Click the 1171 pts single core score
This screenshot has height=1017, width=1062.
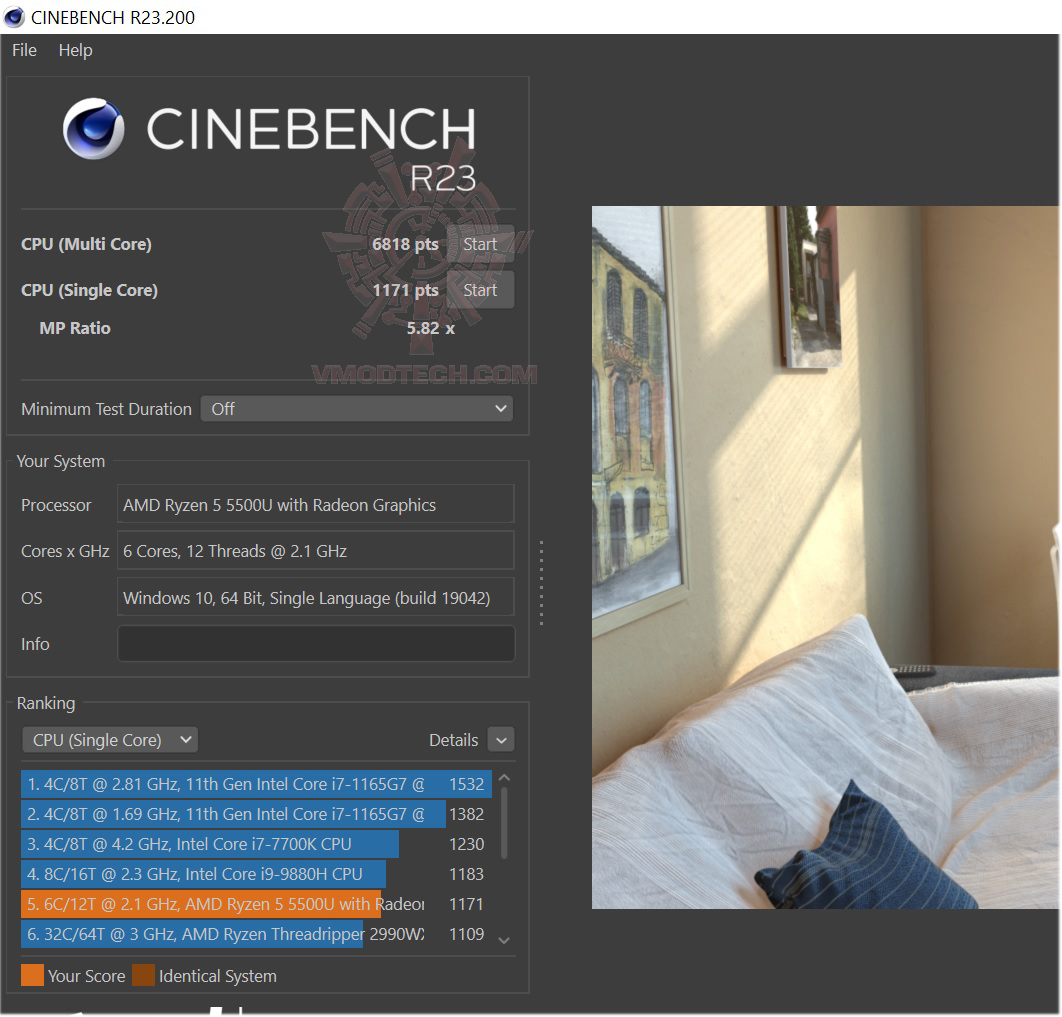click(x=405, y=290)
